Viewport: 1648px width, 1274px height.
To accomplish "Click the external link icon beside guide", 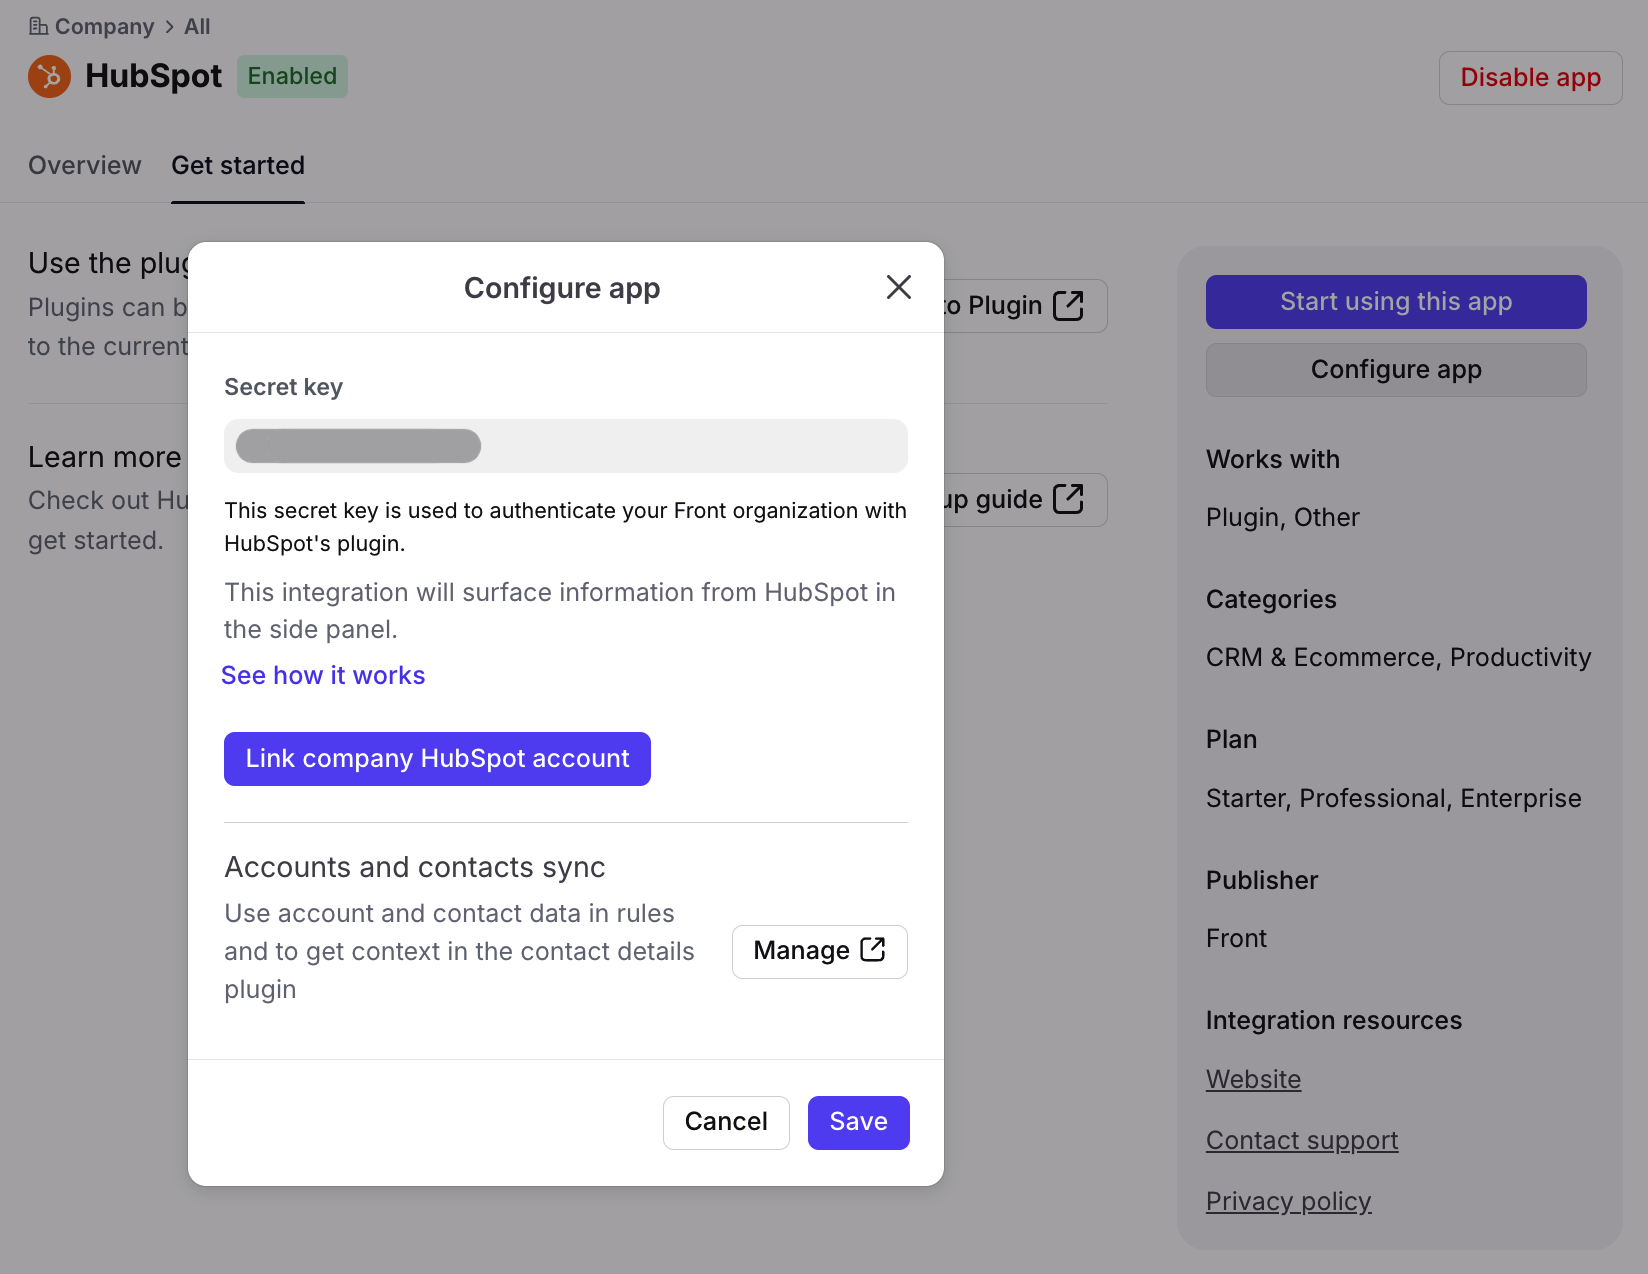I will tap(1068, 499).
